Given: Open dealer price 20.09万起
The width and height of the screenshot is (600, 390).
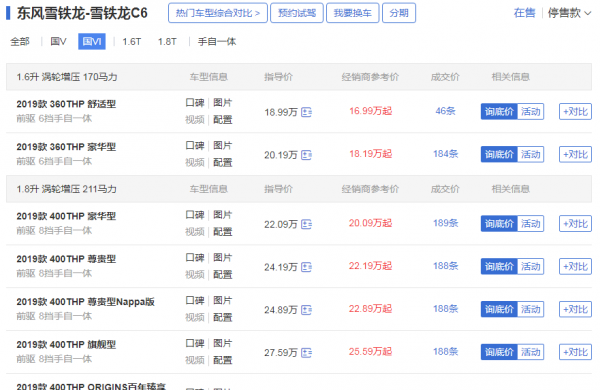Looking at the screenshot, I should point(370,223).
